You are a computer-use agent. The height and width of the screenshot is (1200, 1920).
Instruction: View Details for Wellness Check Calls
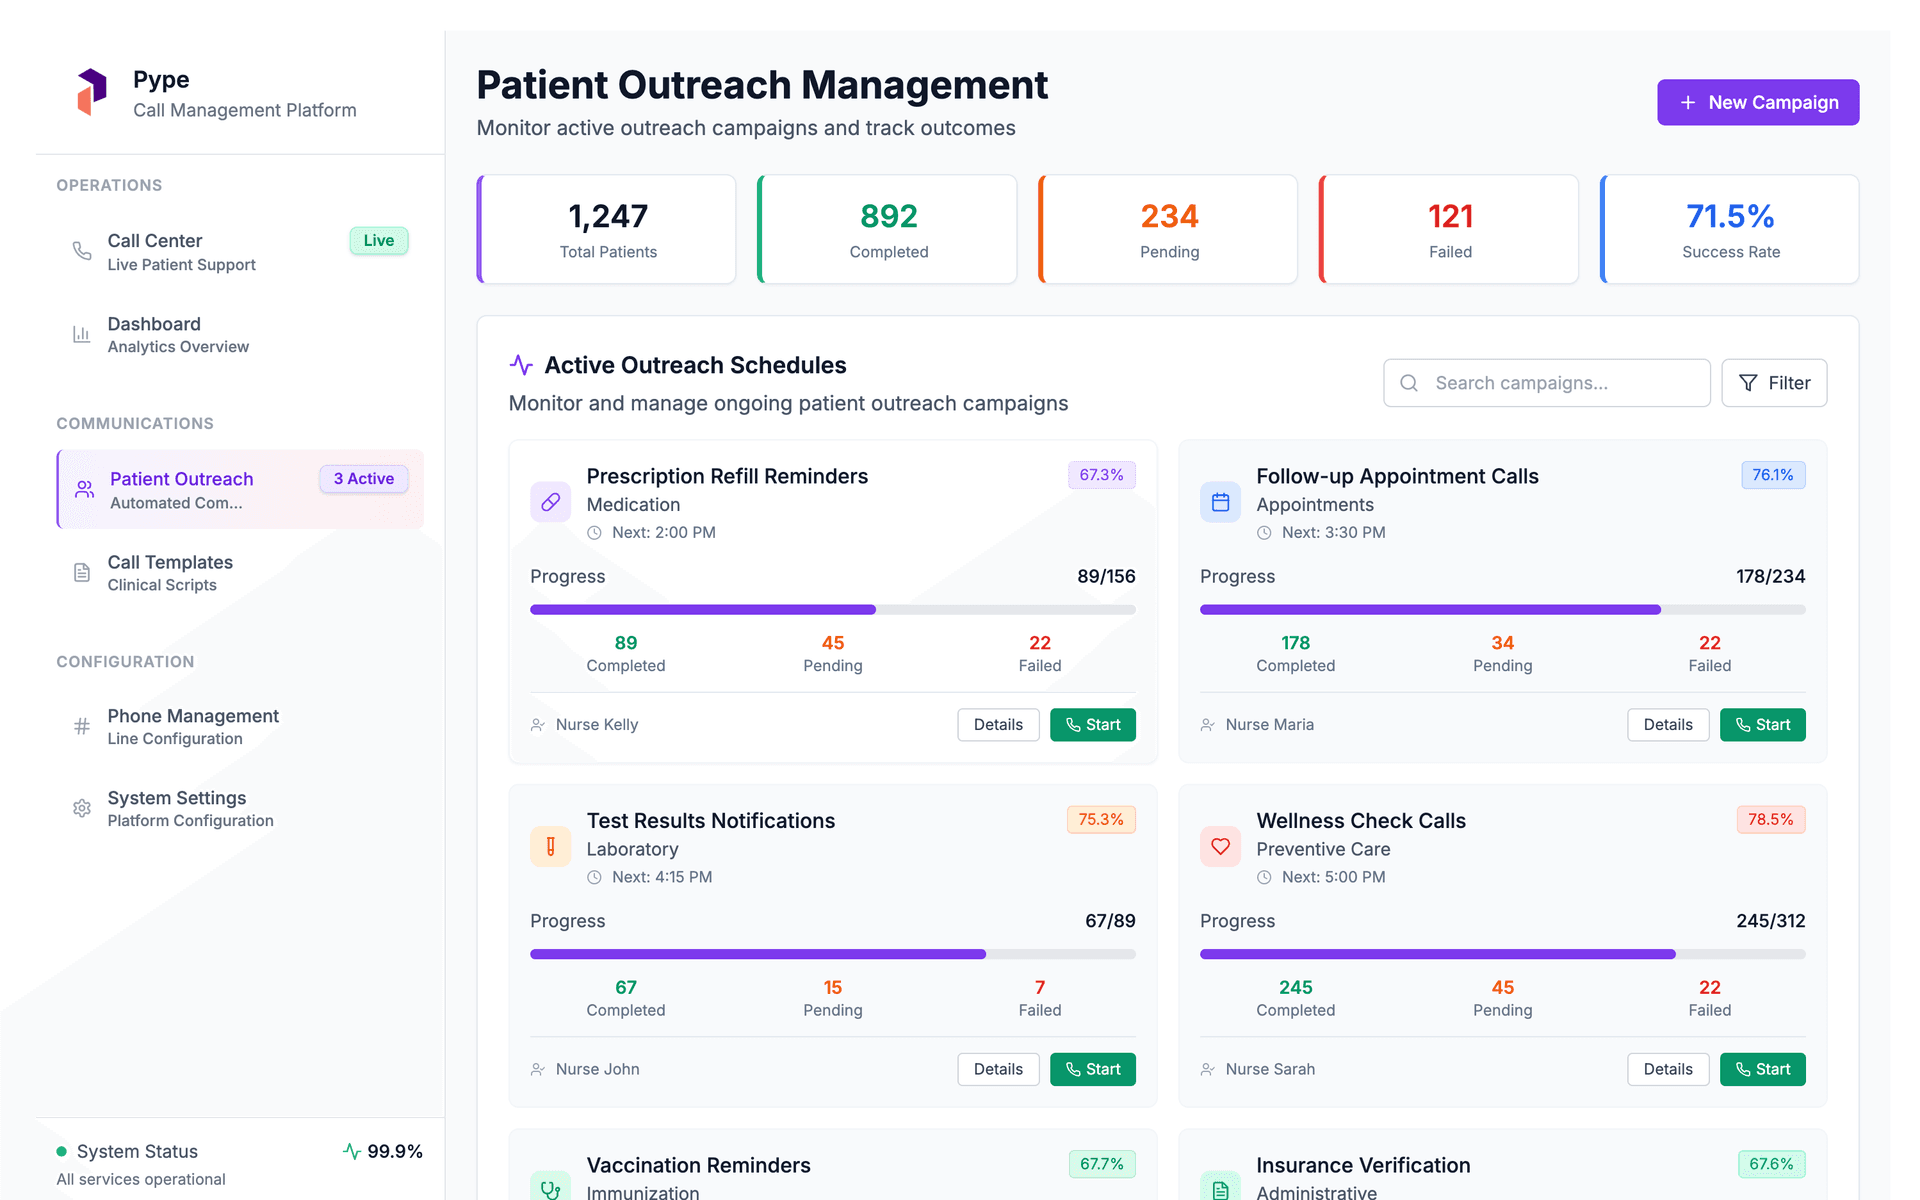[1668, 1069]
